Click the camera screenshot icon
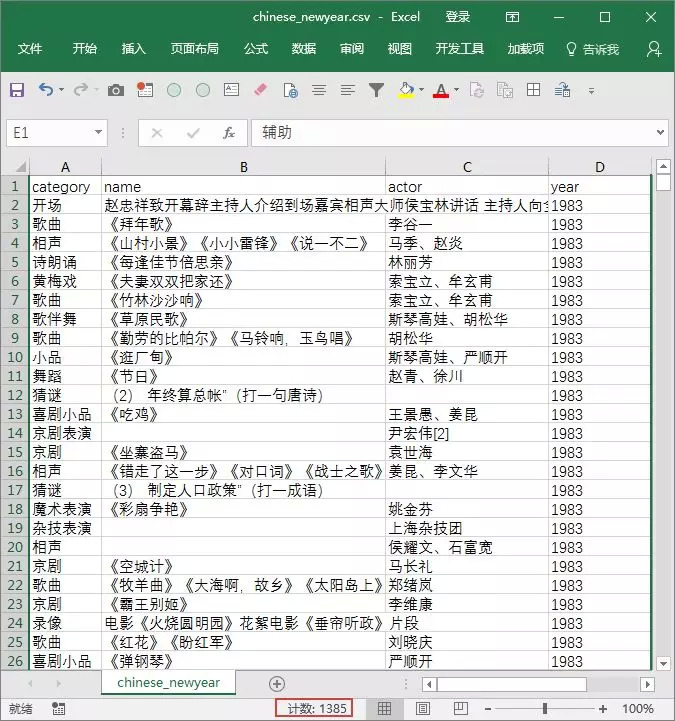Viewport: 675px width, 721px height. click(x=116, y=90)
